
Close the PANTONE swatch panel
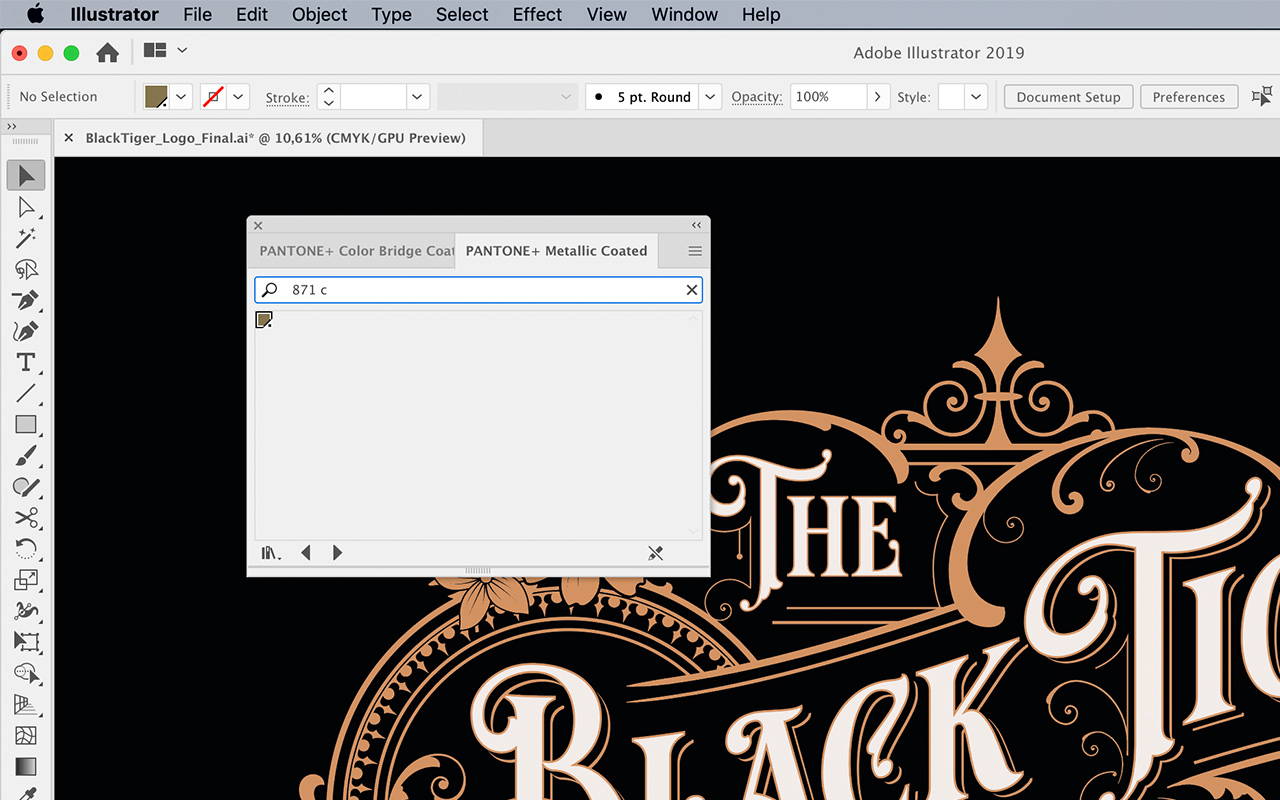click(258, 226)
